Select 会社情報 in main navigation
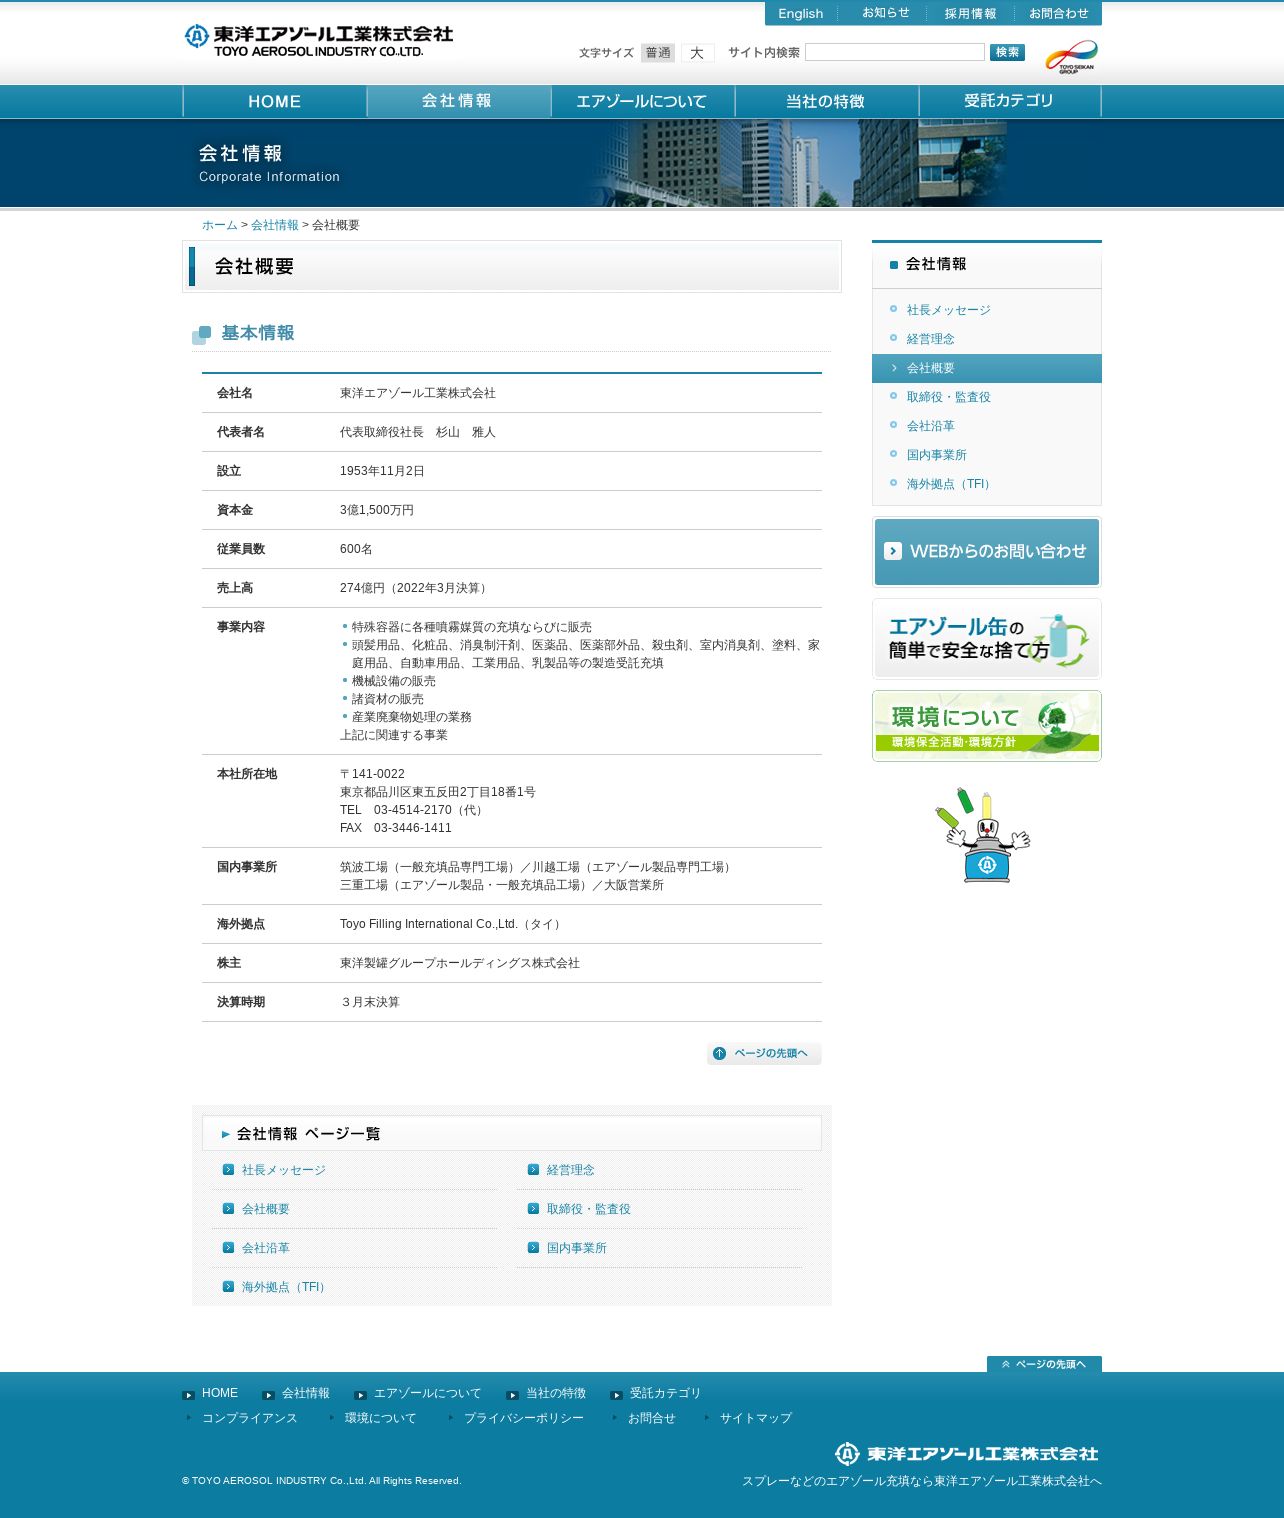This screenshot has width=1284, height=1518. pyautogui.click(x=459, y=101)
